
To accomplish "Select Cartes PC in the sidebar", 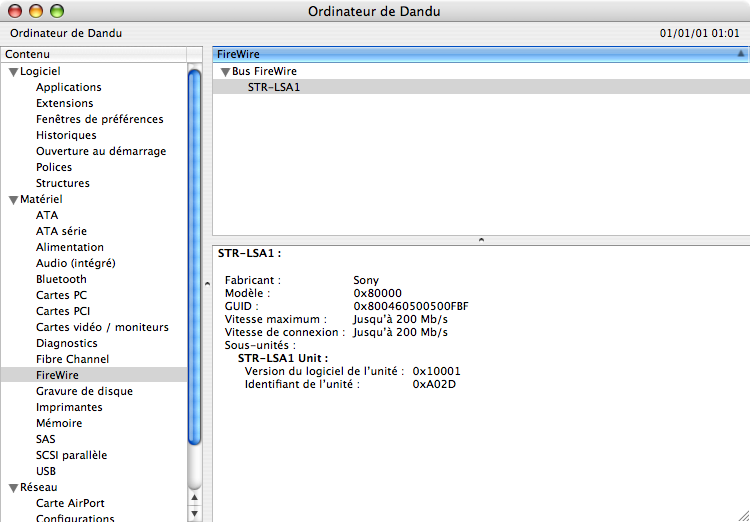I will (61, 295).
